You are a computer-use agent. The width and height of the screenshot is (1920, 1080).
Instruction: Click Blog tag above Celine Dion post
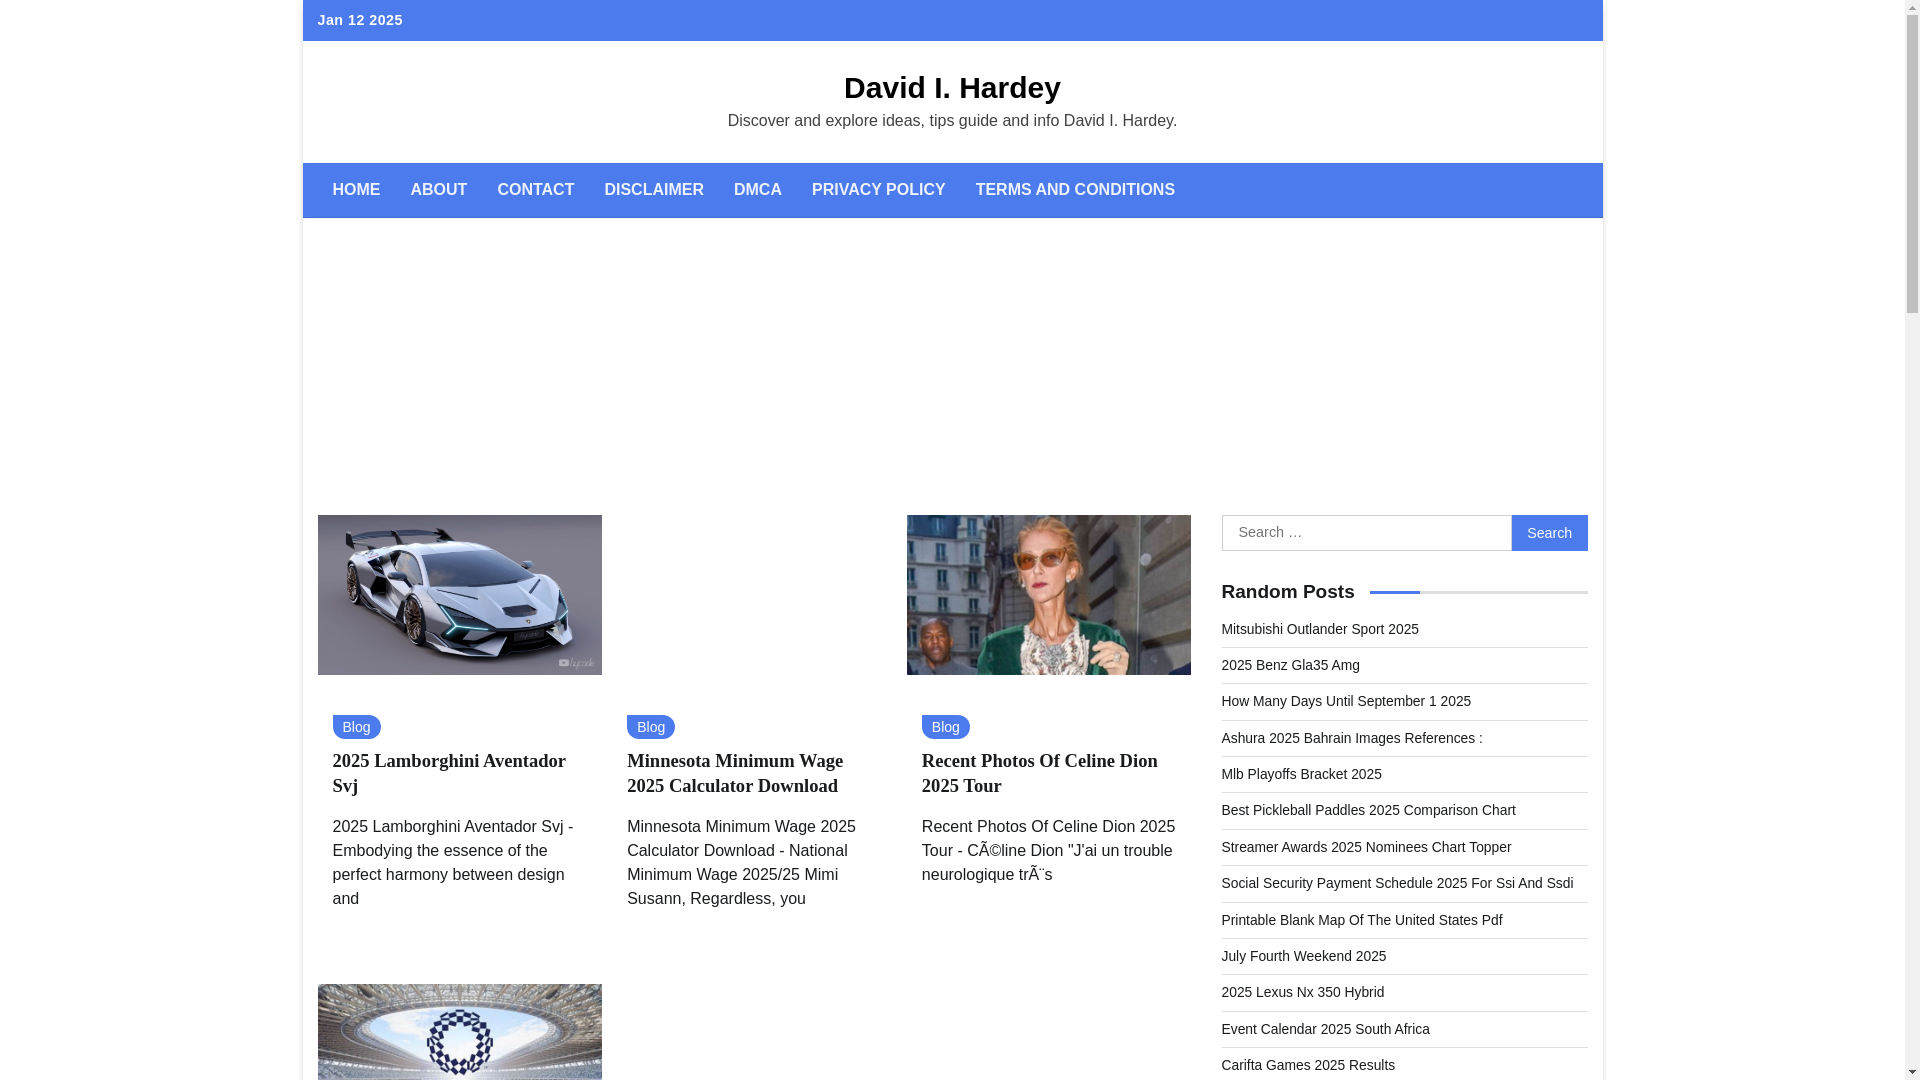pyautogui.click(x=946, y=727)
